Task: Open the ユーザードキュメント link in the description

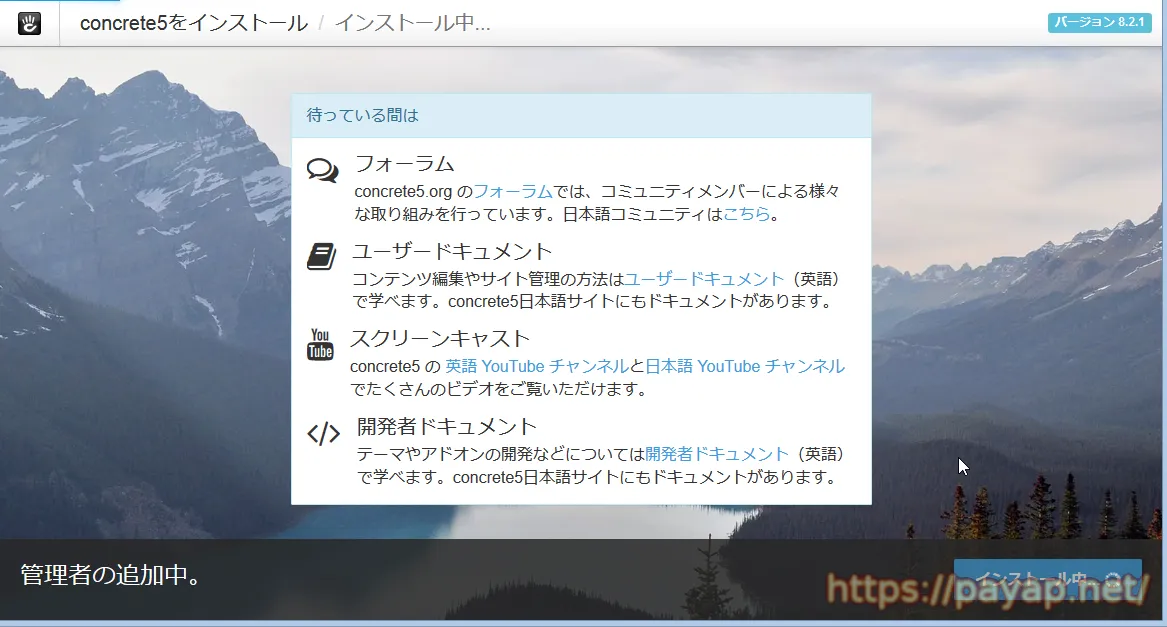Action: click(704, 279)
